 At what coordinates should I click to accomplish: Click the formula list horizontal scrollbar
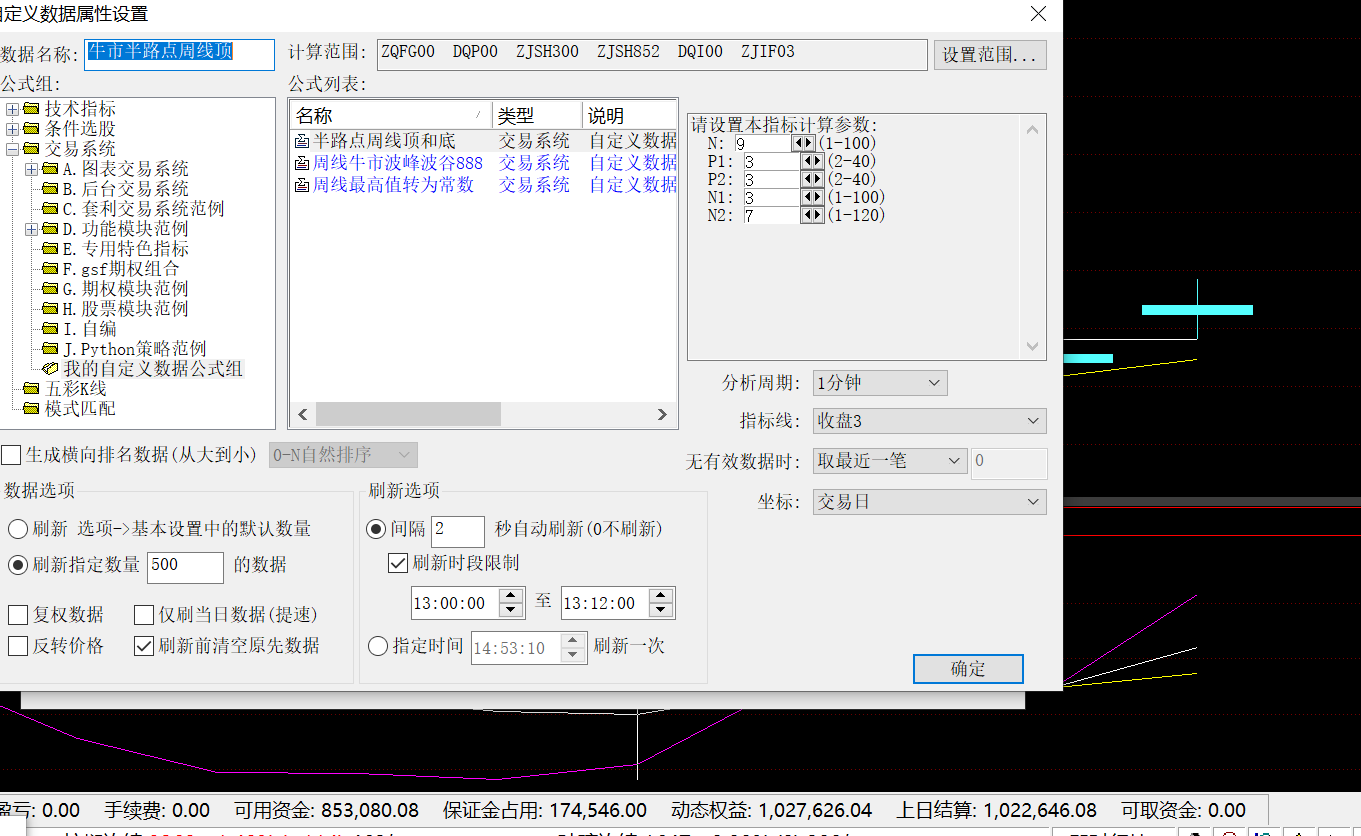click(408, 414)
